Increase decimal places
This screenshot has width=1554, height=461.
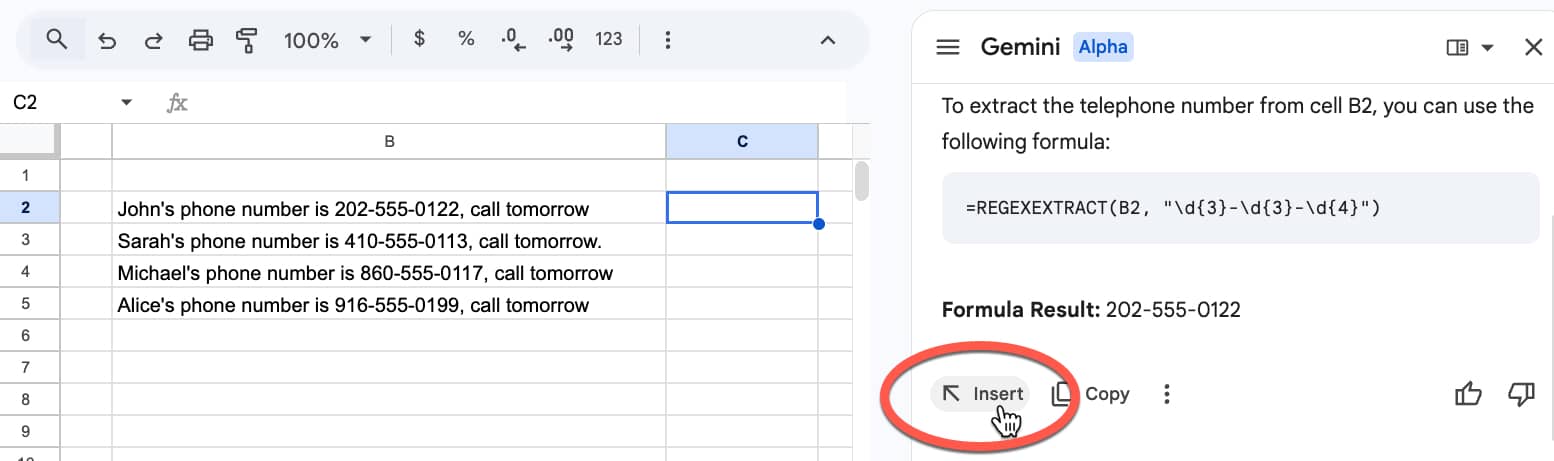tap(561, 40)
